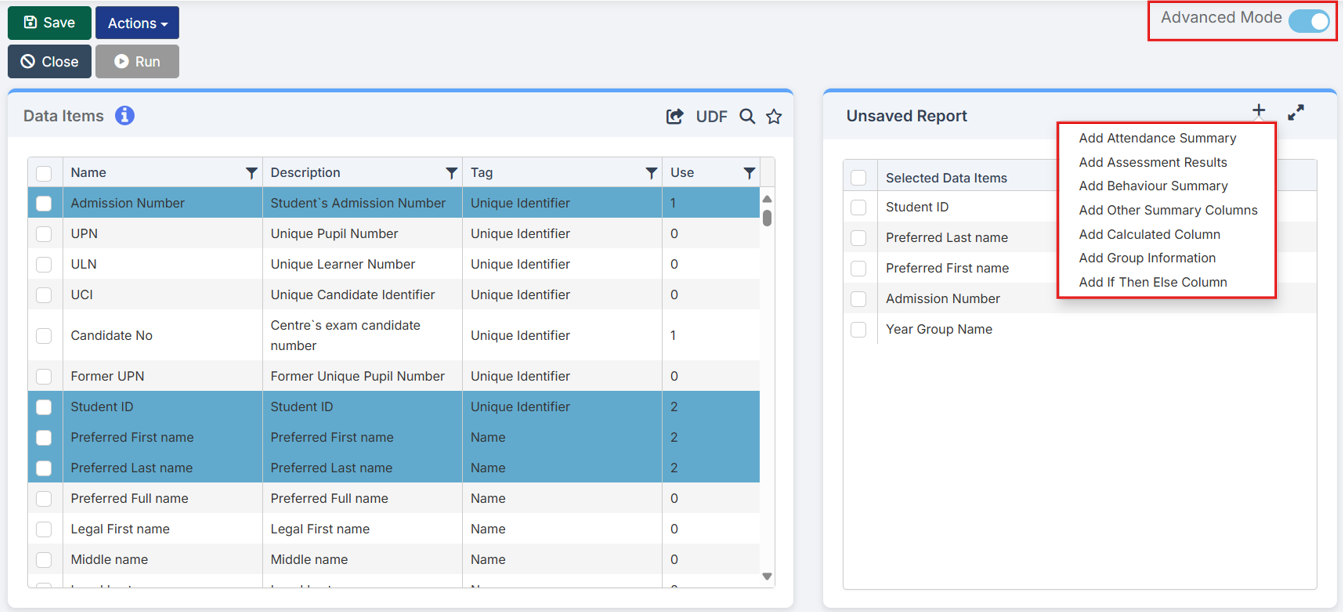Screen dimensions: 1343x612
Task: Tick the Student ID checkbox in Data Items
Action: [44, 407]
